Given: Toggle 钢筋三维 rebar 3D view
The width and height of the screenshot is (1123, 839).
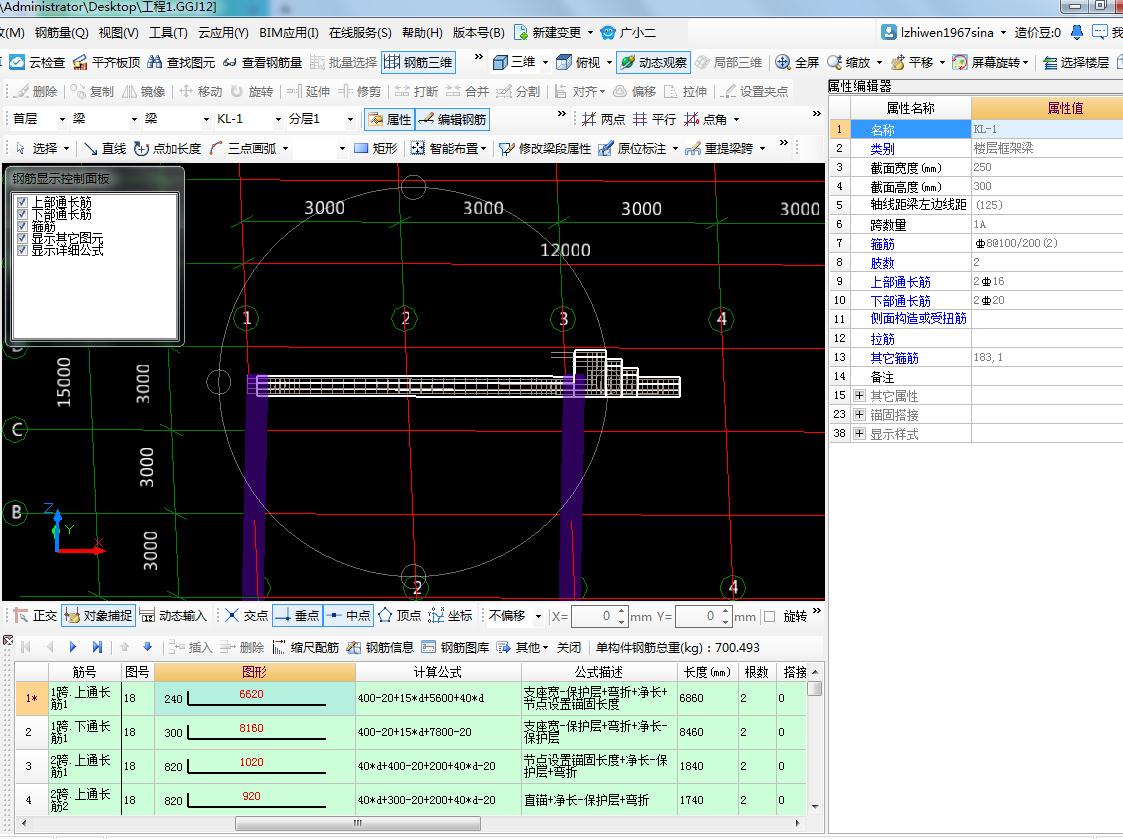Looking at the screenshot, I should tap(418, 62).
